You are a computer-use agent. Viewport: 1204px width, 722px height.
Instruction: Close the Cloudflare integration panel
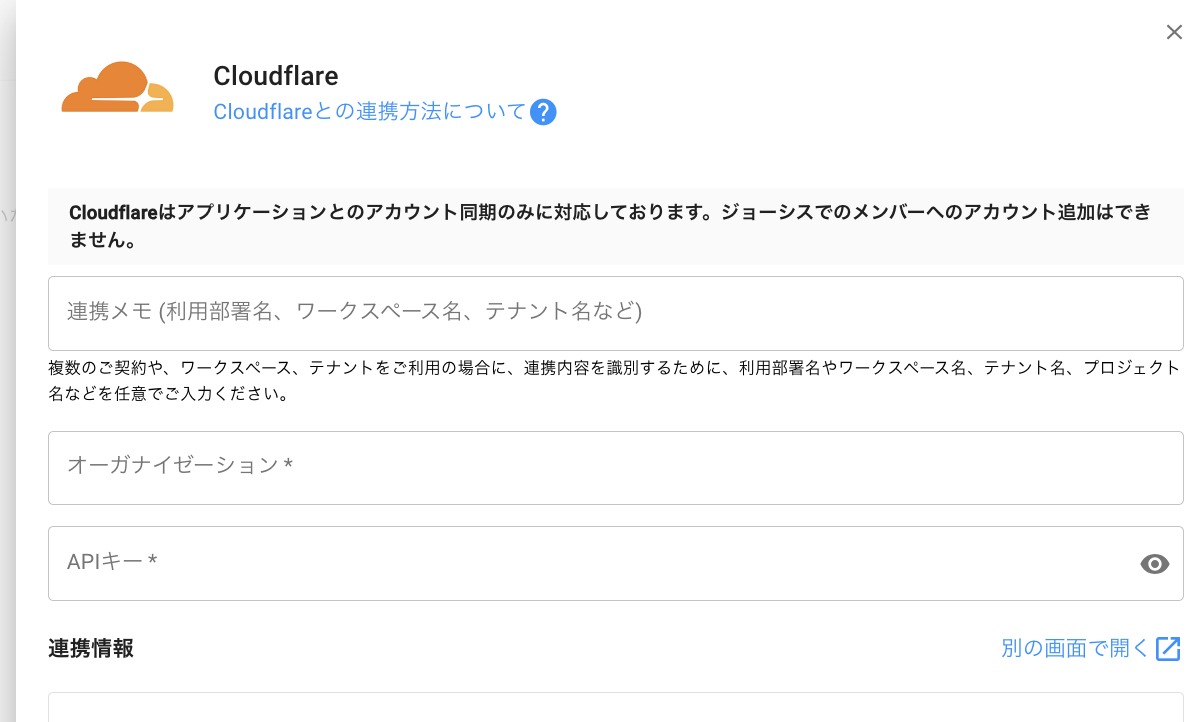(x=1174, y=32)
